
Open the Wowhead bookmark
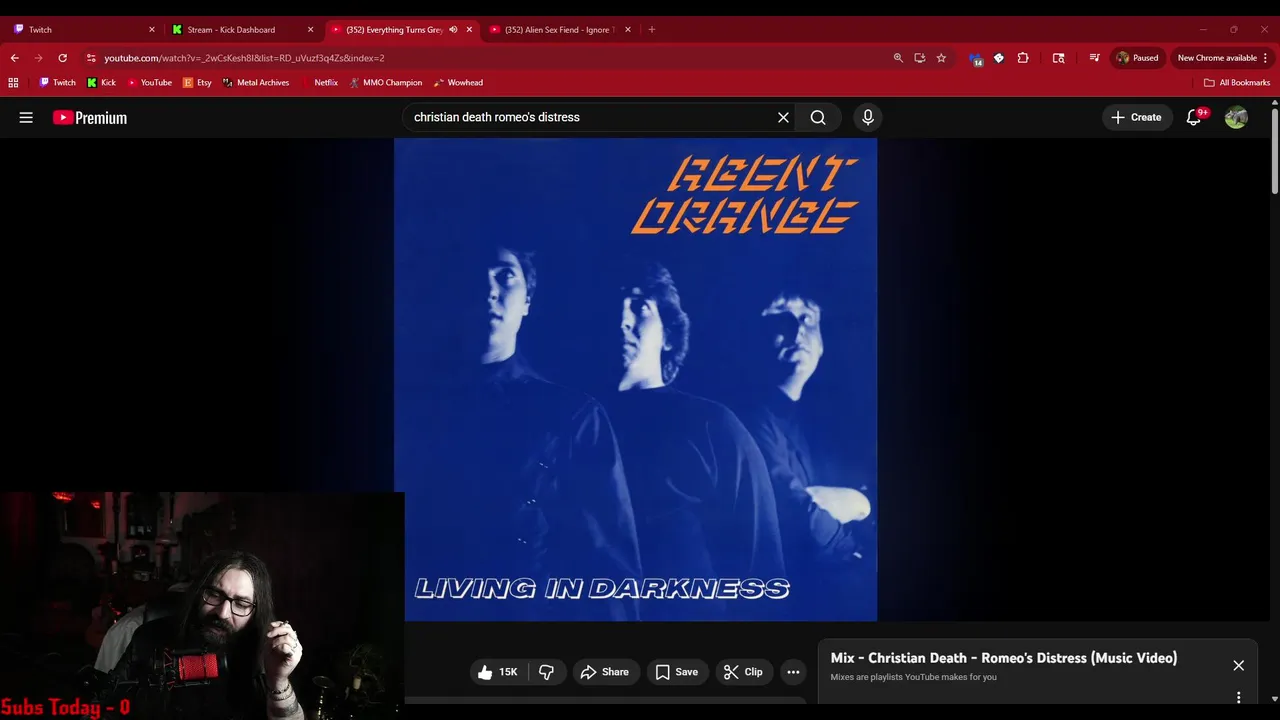(x=458, y=83)
